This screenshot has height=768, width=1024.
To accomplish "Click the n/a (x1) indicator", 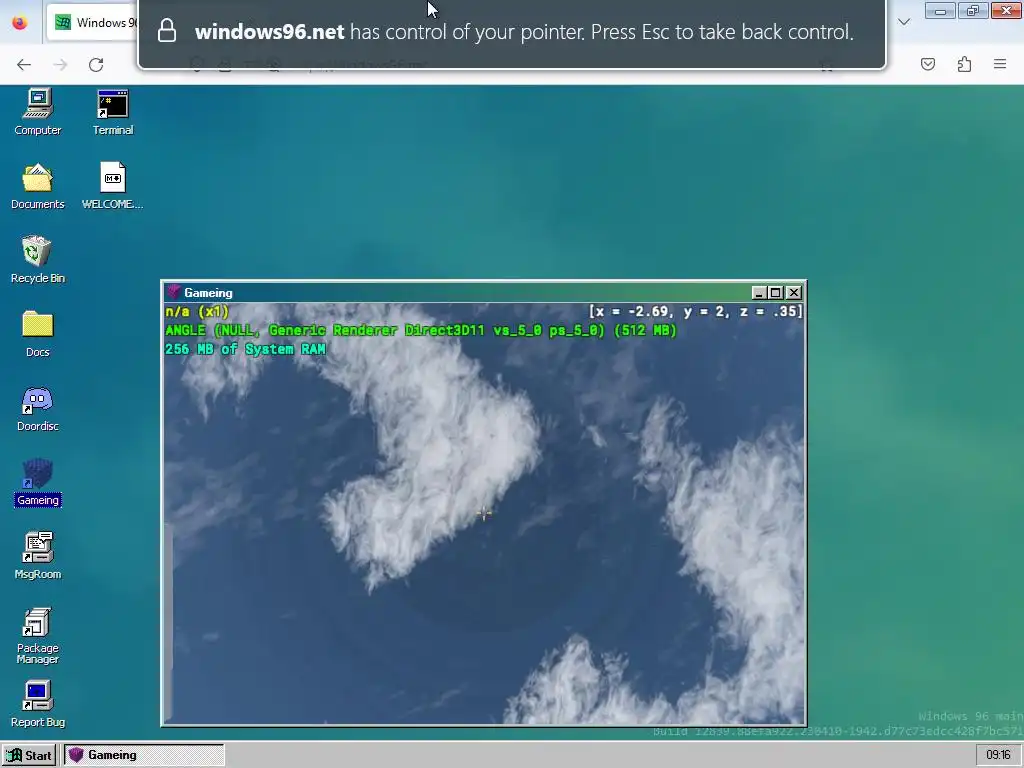I will [x=197, y=312].
